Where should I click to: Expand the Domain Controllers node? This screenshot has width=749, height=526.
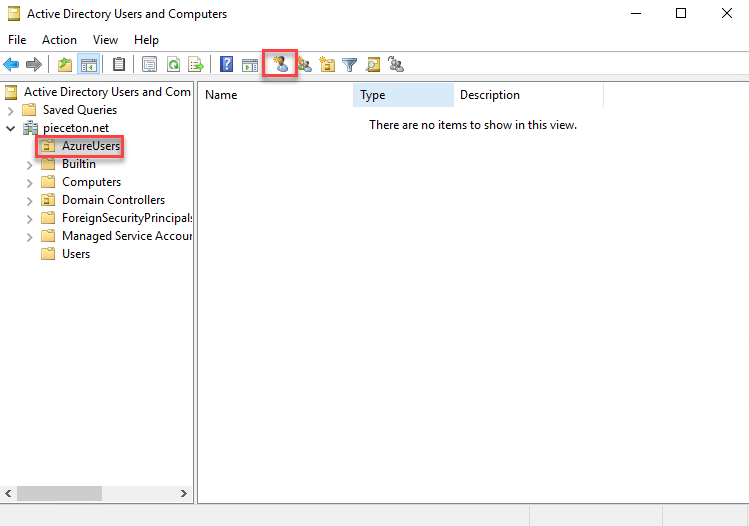pyautogui.click(x=30, y=201)
